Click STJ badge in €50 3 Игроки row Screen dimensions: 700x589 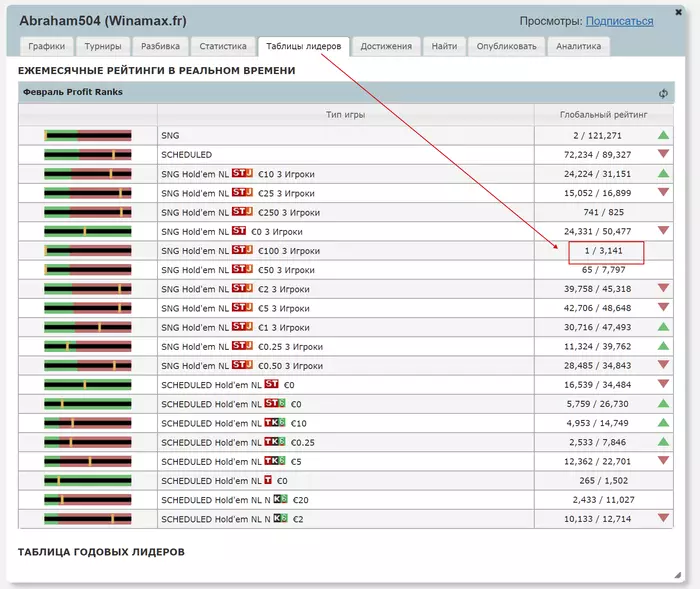(242, 269)
